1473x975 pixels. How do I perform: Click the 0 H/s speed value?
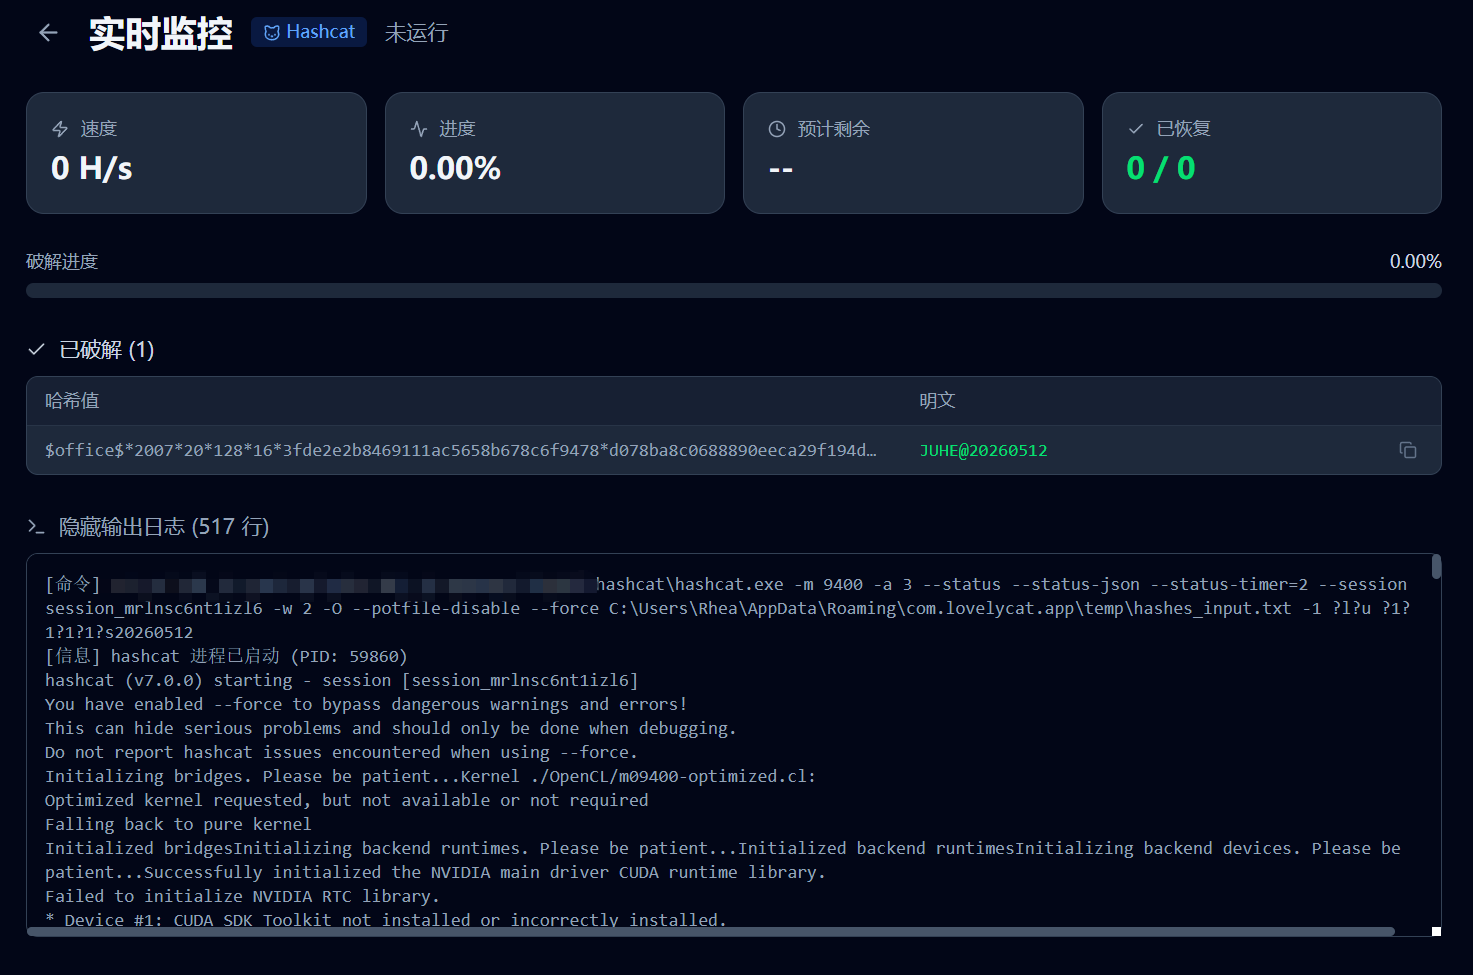tap(92, 168)
